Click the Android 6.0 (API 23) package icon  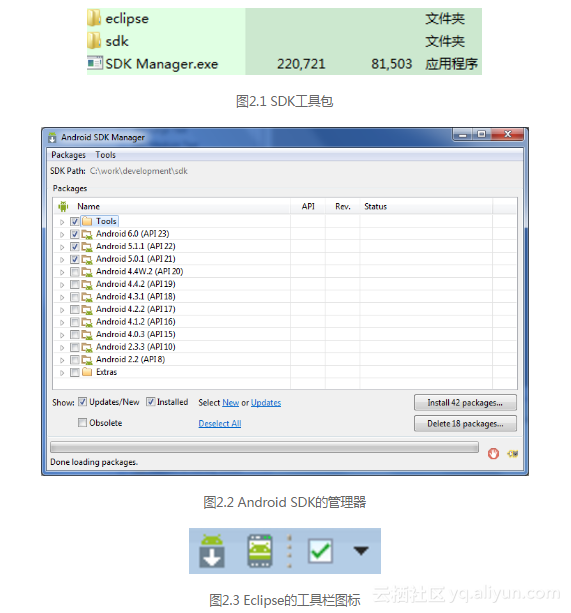point(87,234)
